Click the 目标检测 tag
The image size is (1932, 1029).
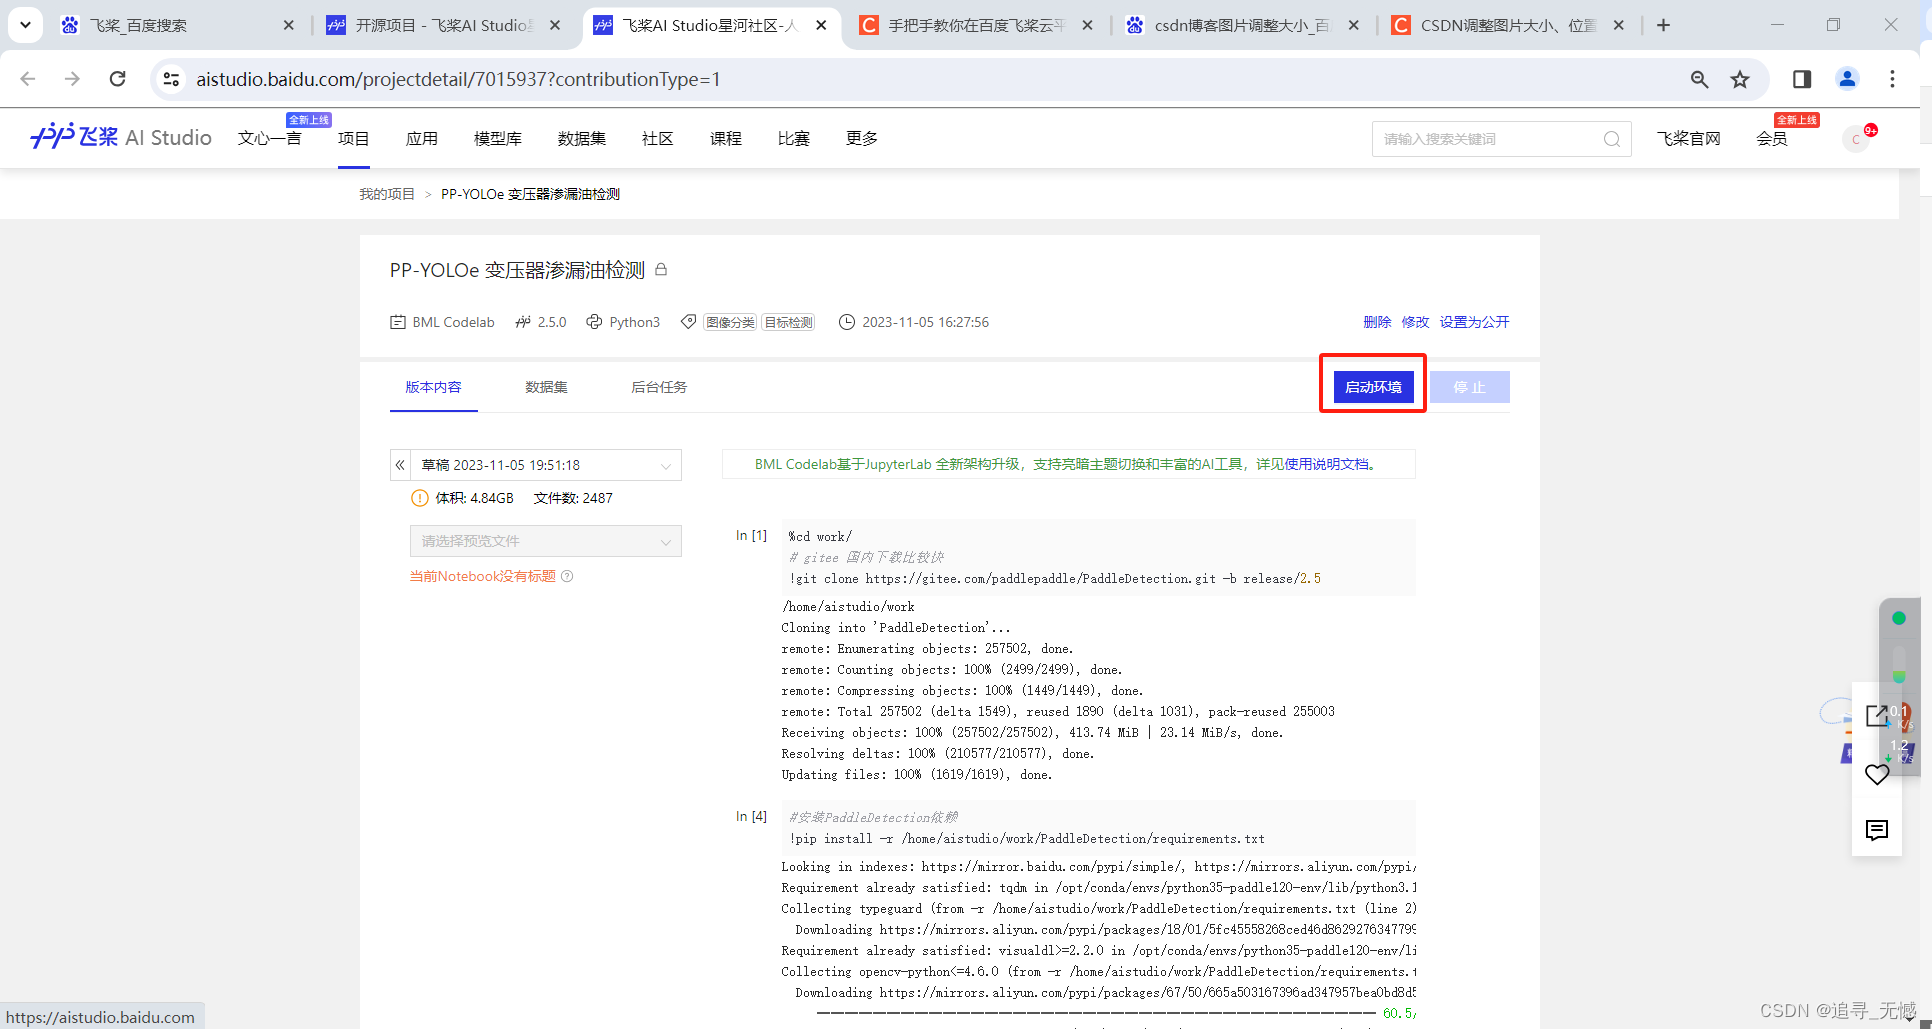coord(788,322)
